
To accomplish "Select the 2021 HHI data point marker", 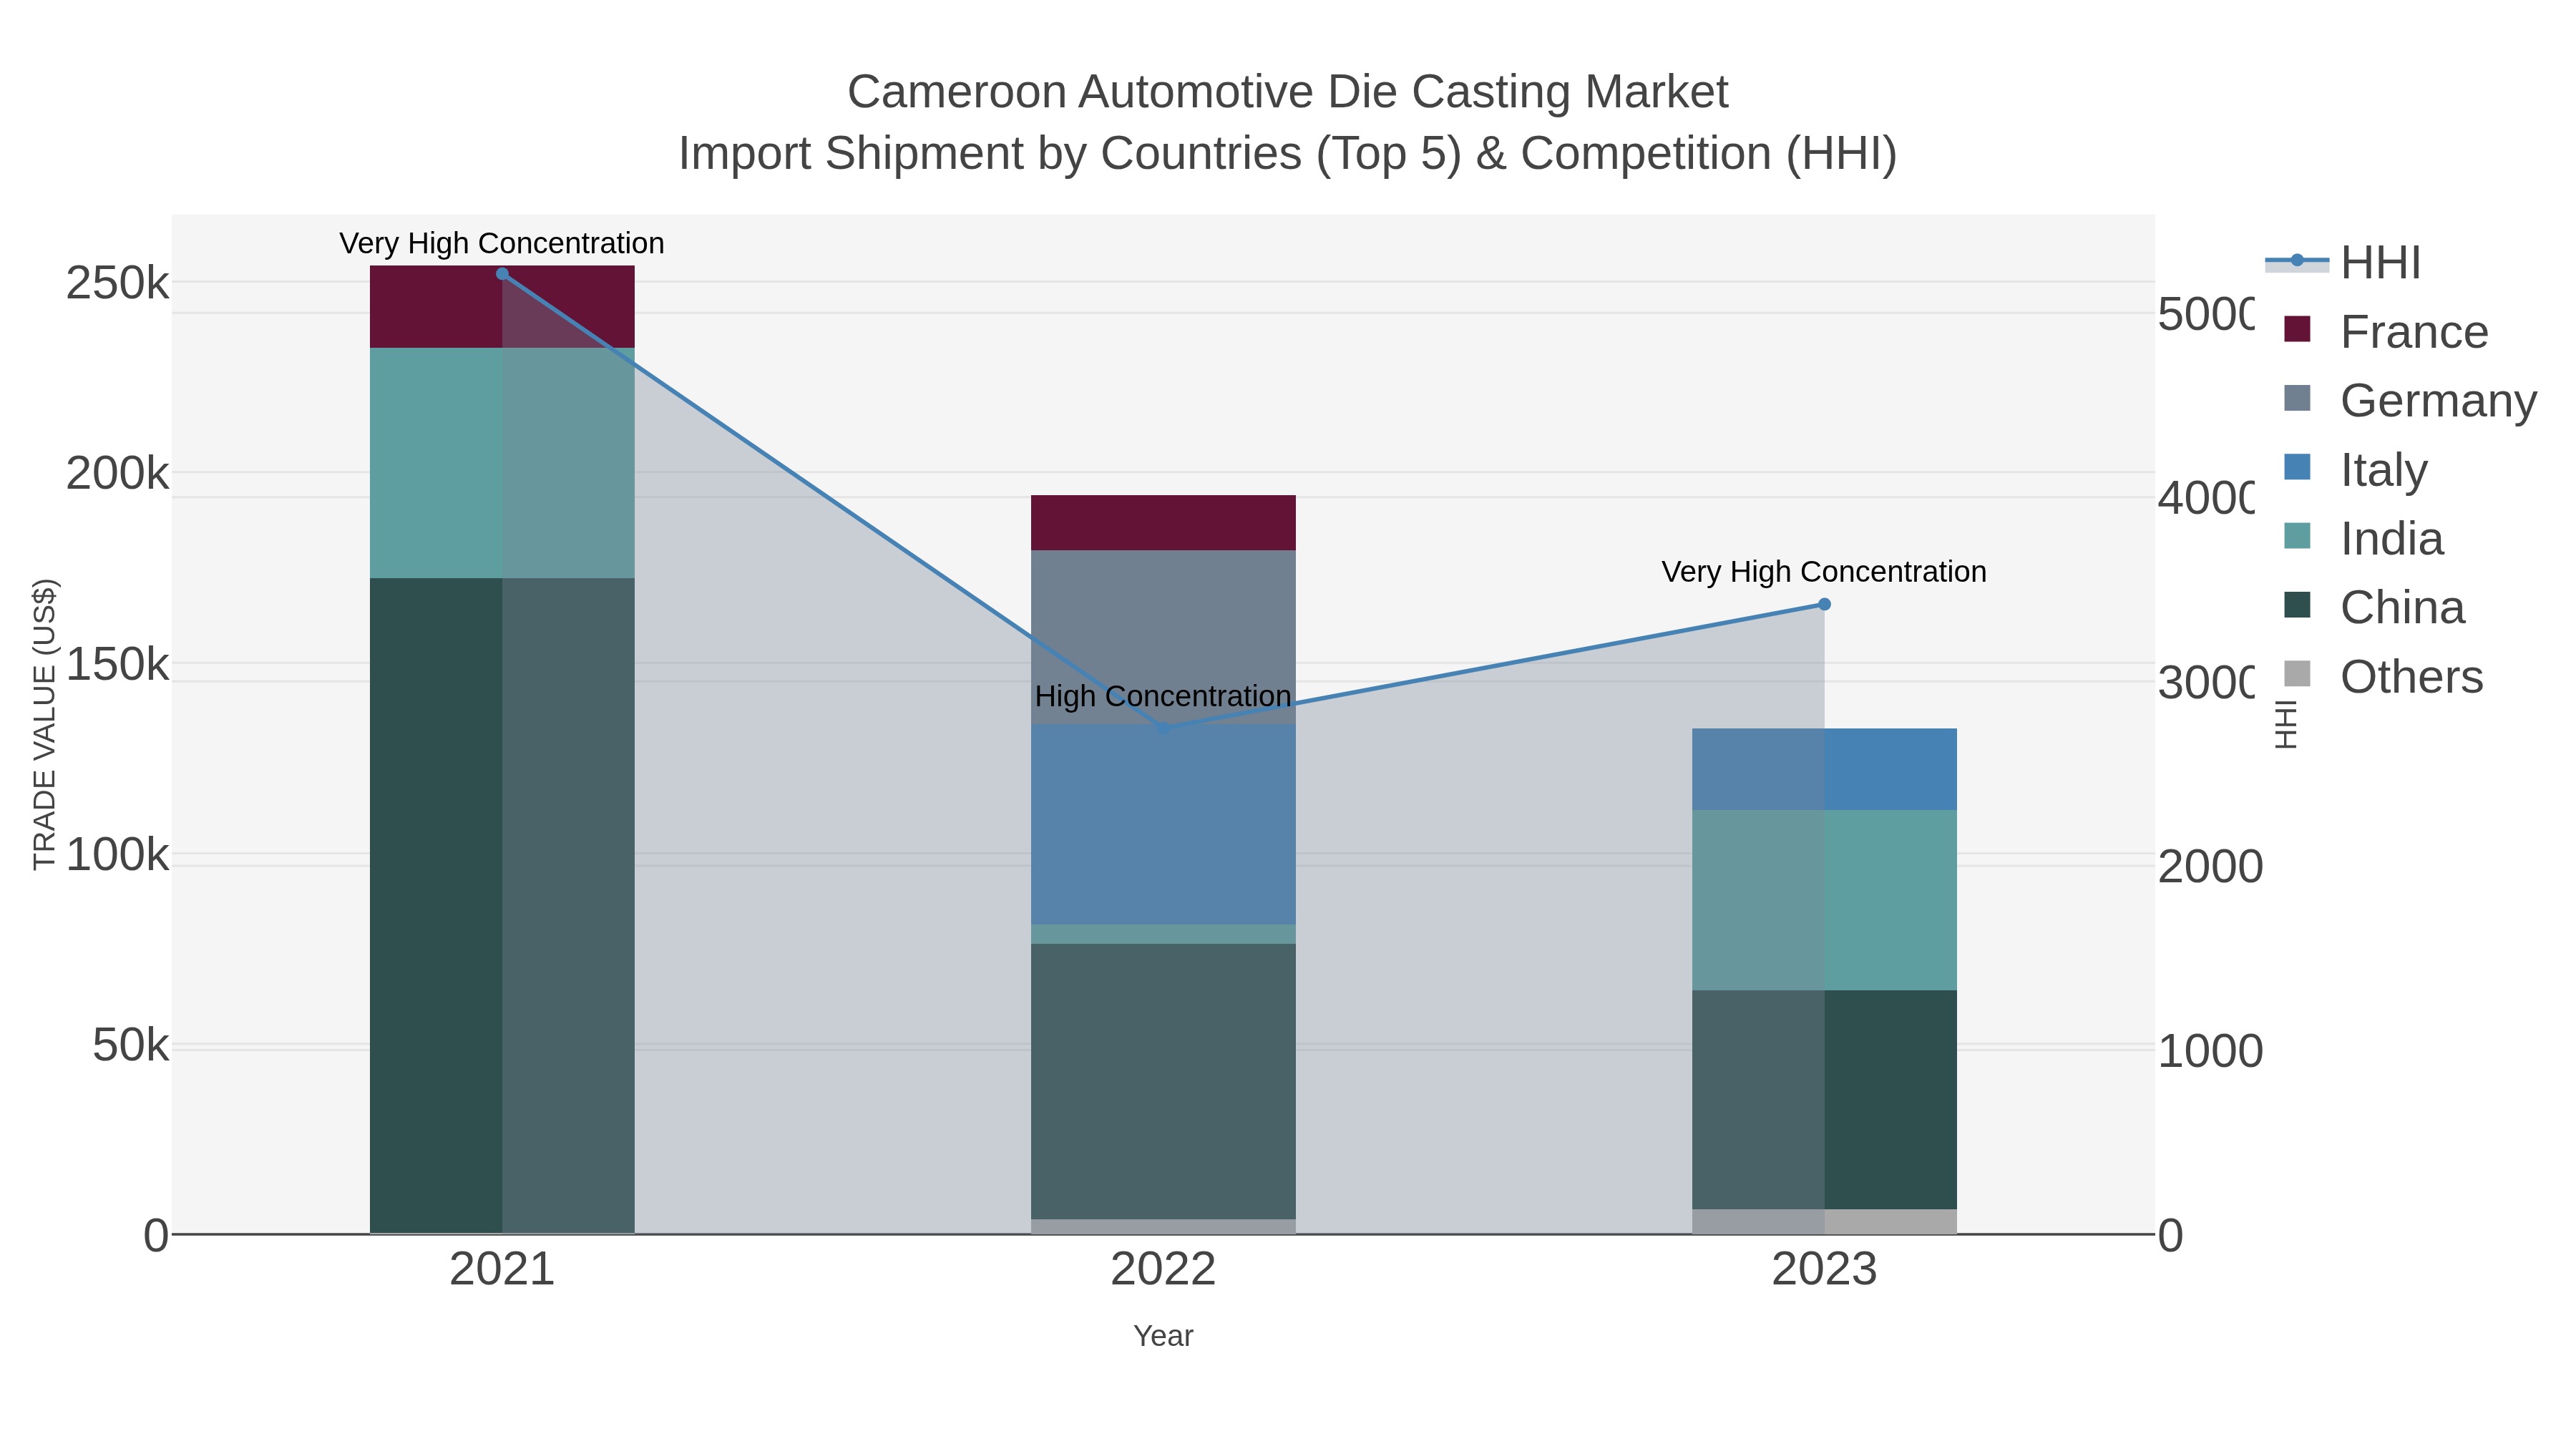I will (x=502, y=274).
